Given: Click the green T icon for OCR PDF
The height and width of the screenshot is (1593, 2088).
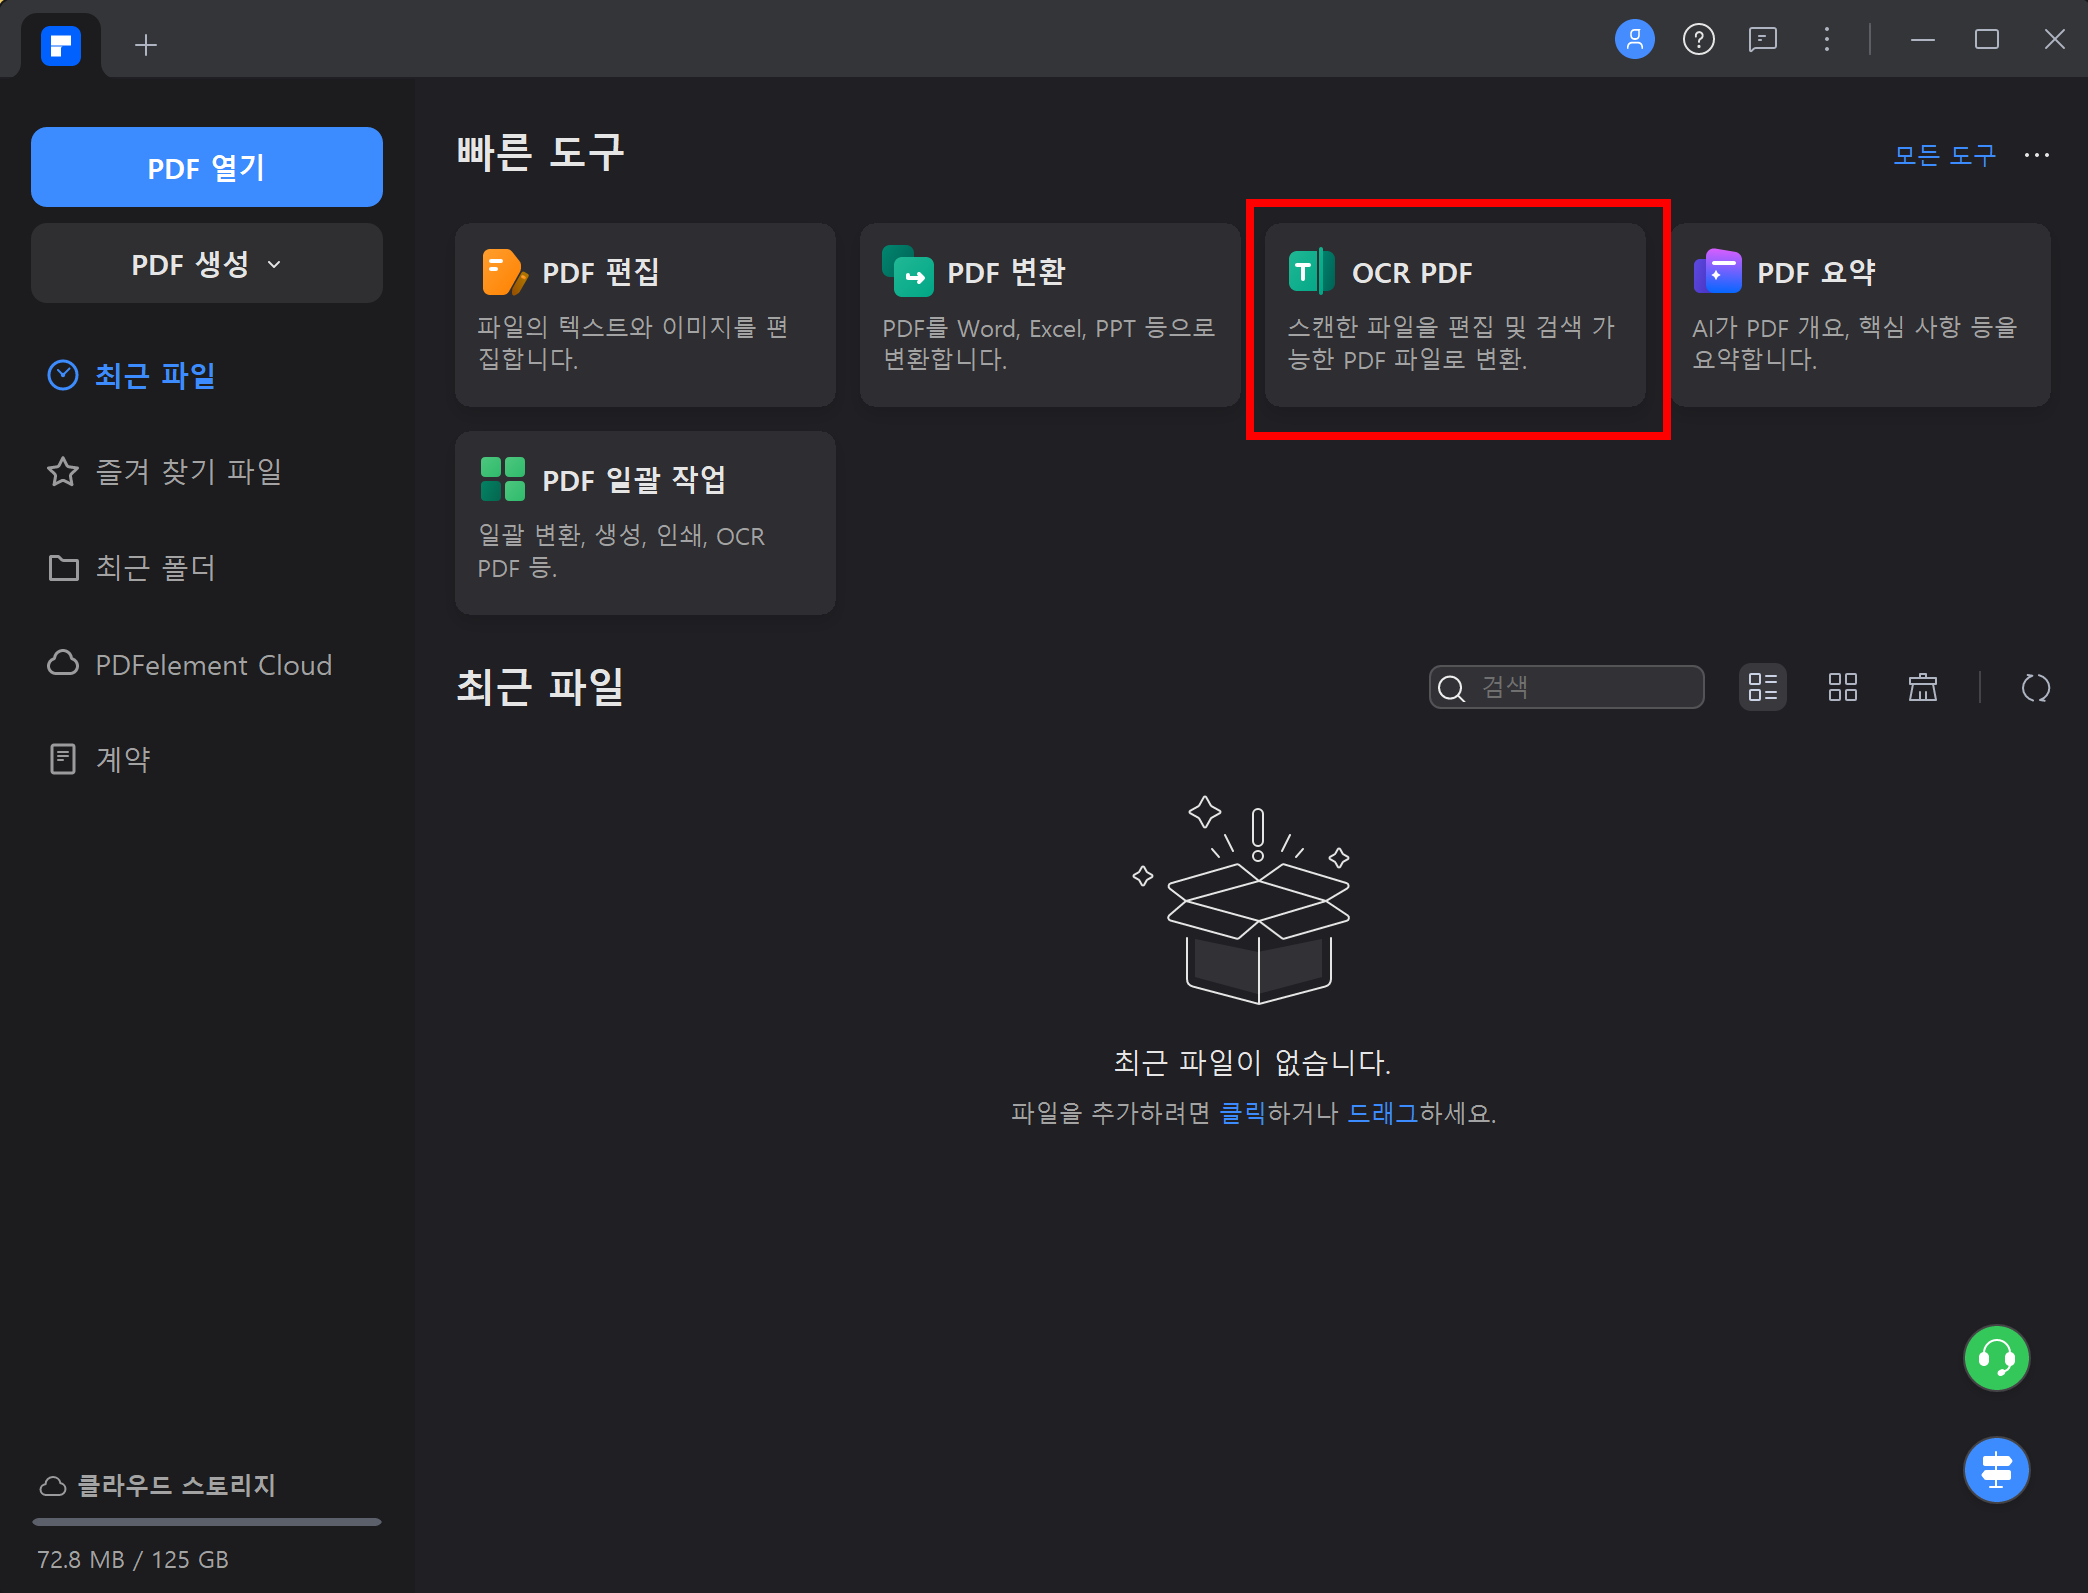Looking at the screenshot, I should pos(1312,271).
